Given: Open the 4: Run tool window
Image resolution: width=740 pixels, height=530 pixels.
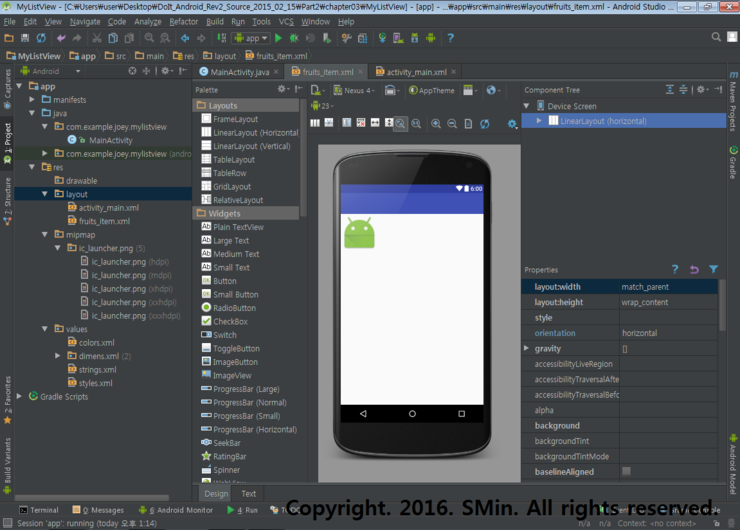Looking at the screenshot, I should click(x=242, y=510).
